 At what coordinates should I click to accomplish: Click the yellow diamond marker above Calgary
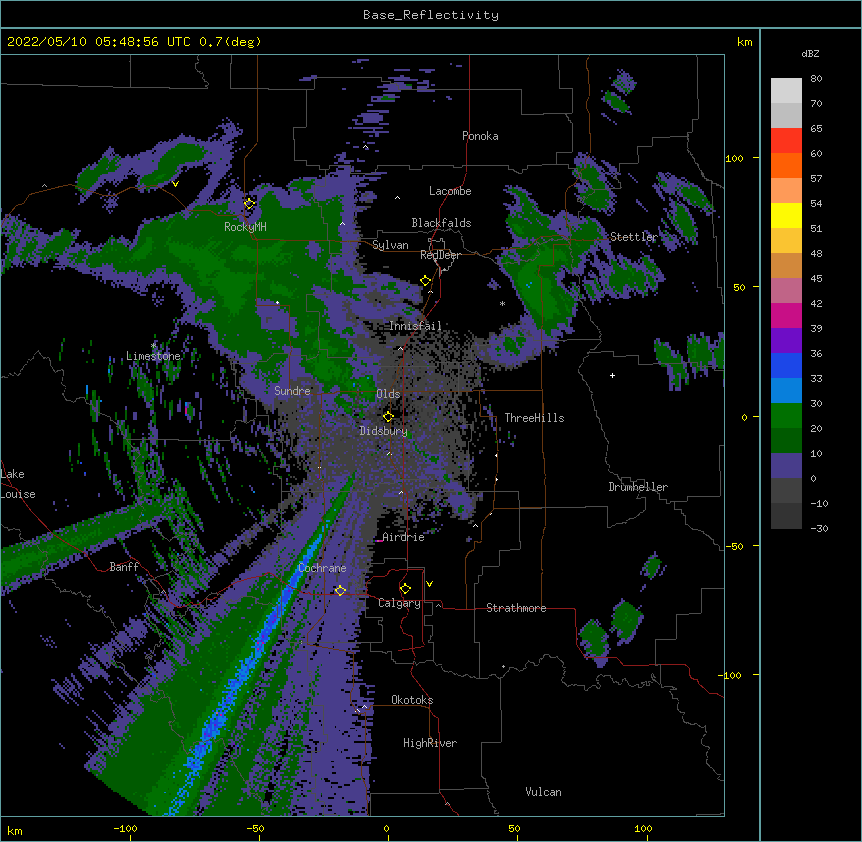click(x=405, y=589)
